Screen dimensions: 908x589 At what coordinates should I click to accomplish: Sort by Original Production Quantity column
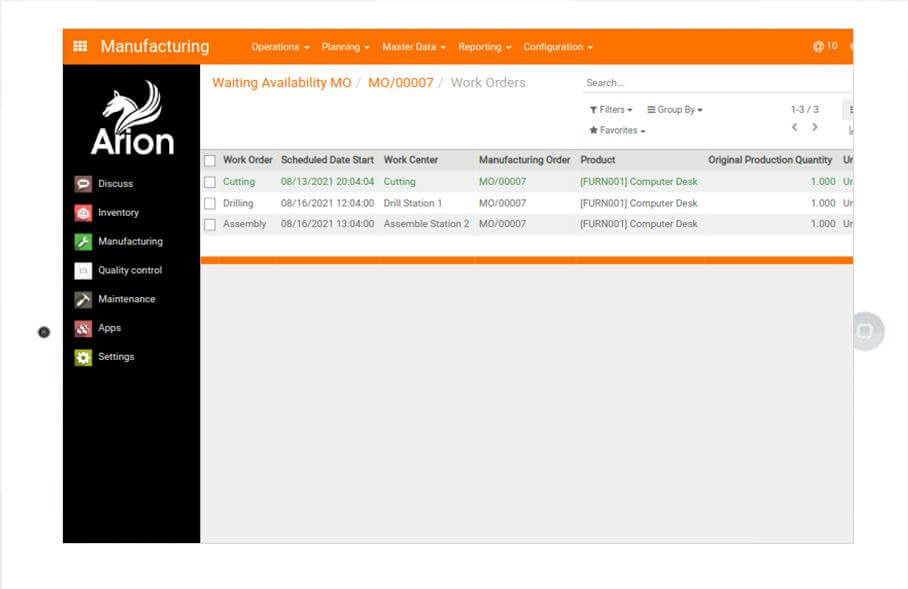(770, 160)
